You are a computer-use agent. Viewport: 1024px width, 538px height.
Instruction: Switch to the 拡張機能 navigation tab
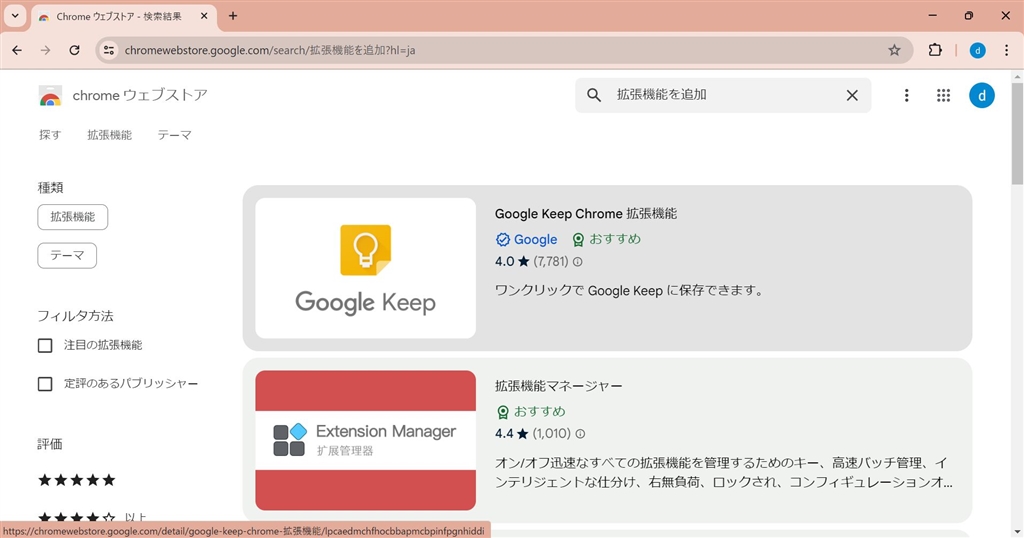click(109, 135)
